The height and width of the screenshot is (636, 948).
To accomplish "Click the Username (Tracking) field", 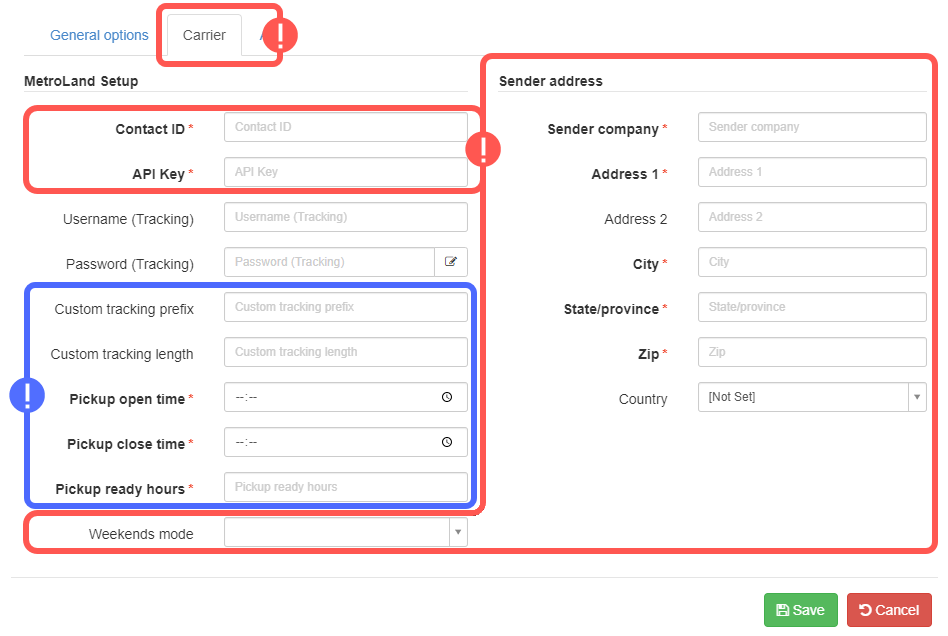I will (346, 217).
